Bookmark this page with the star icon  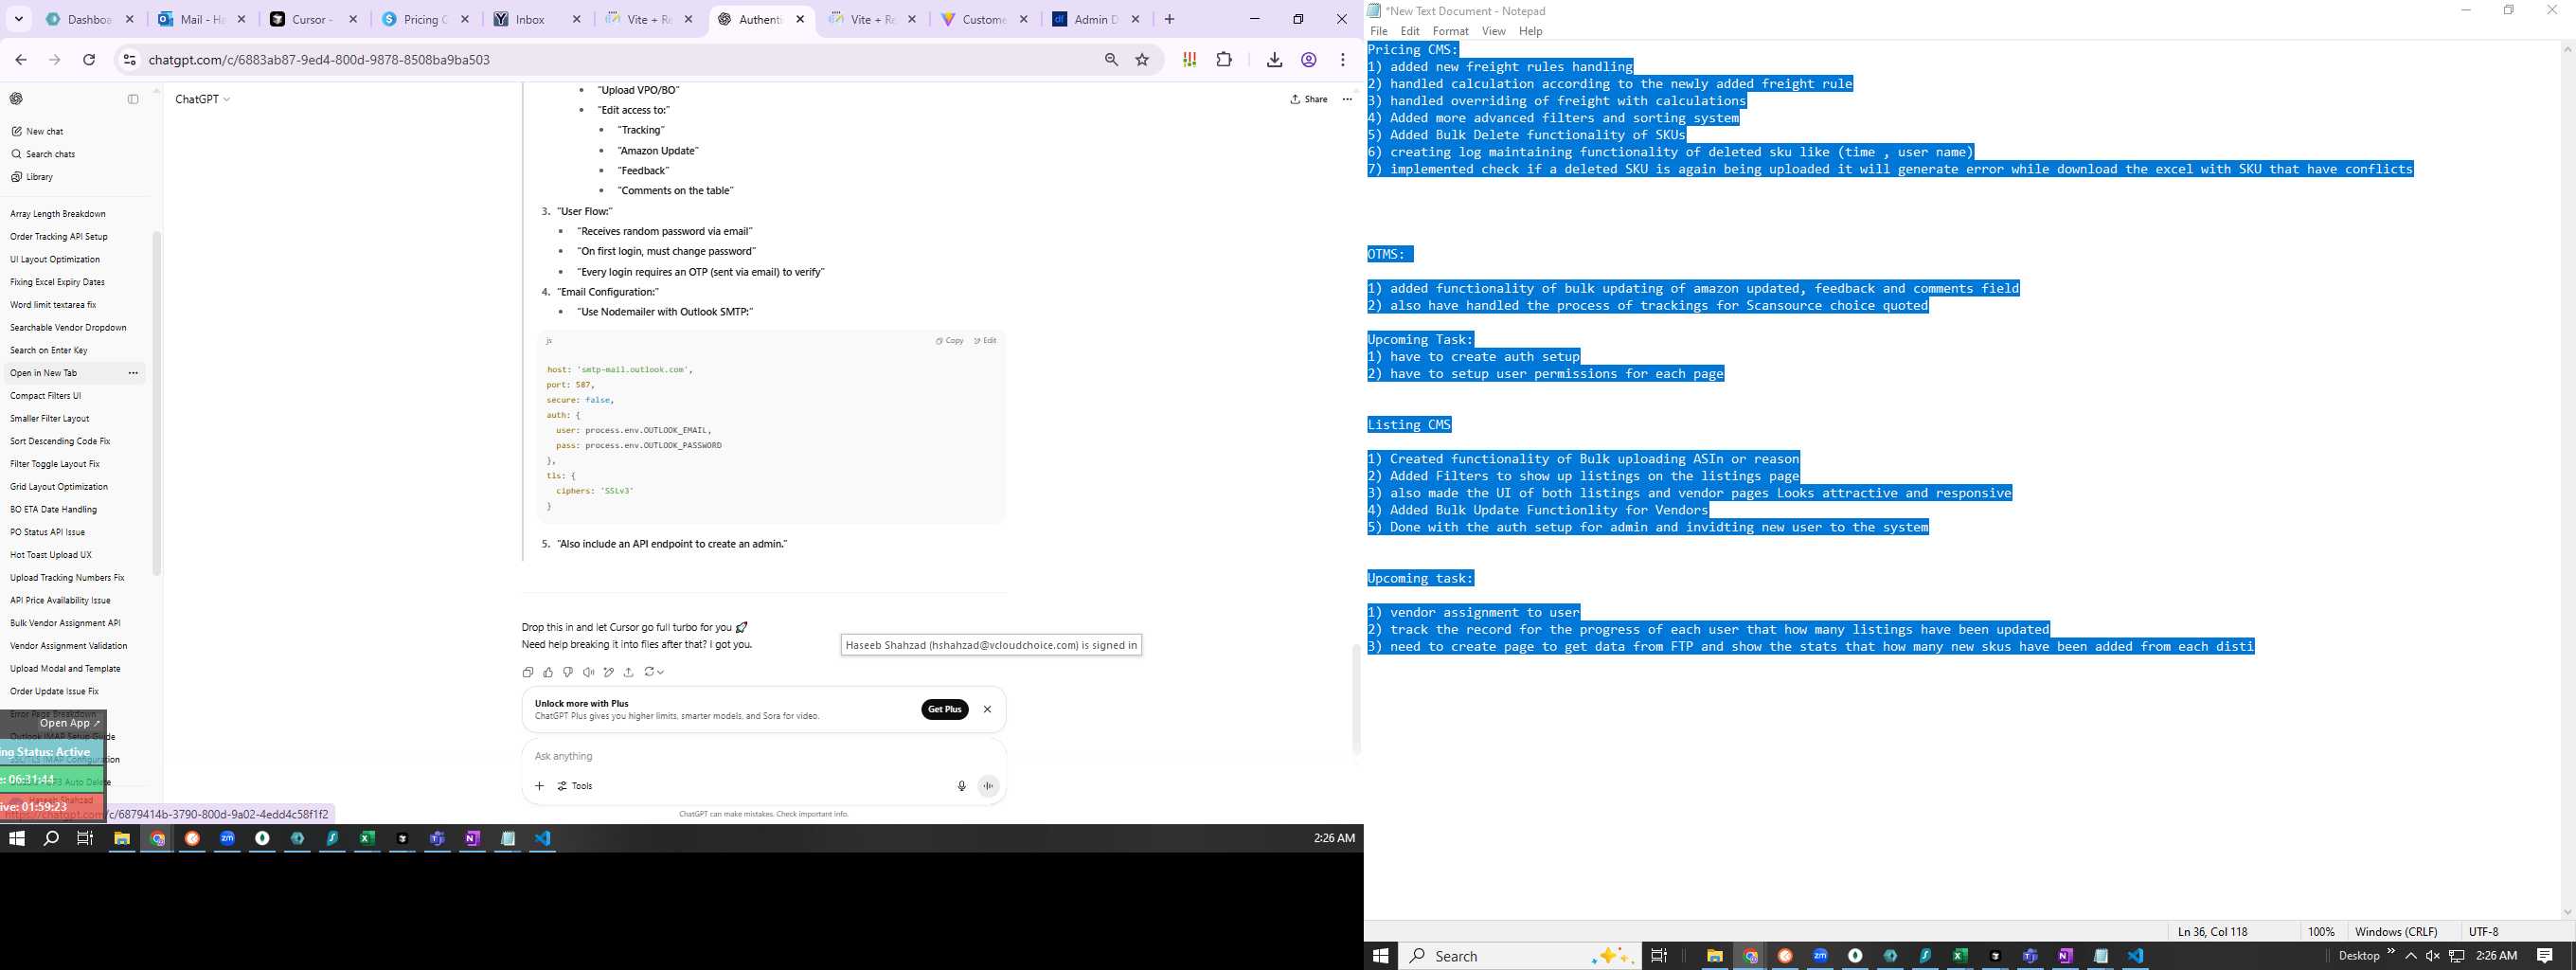[x=1142, y=60]
